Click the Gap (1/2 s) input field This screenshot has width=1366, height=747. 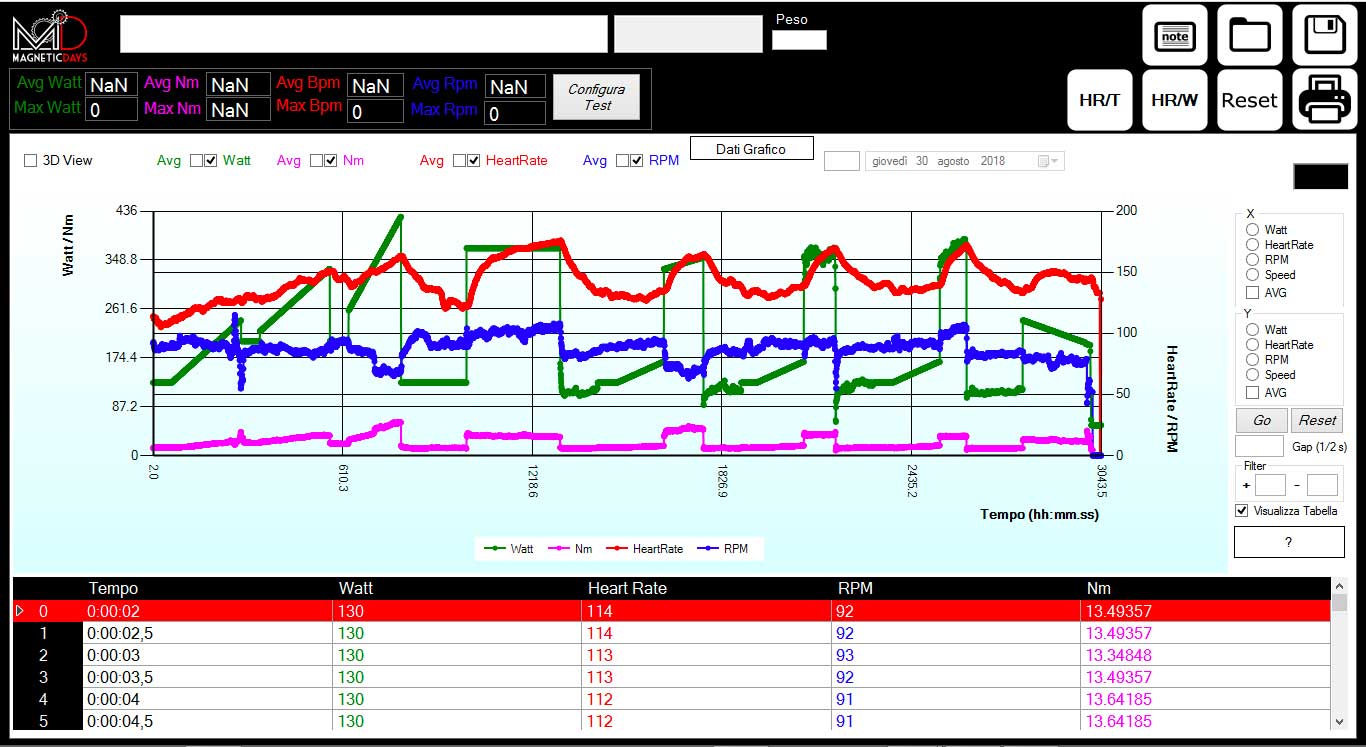[x=1260, y=446]
